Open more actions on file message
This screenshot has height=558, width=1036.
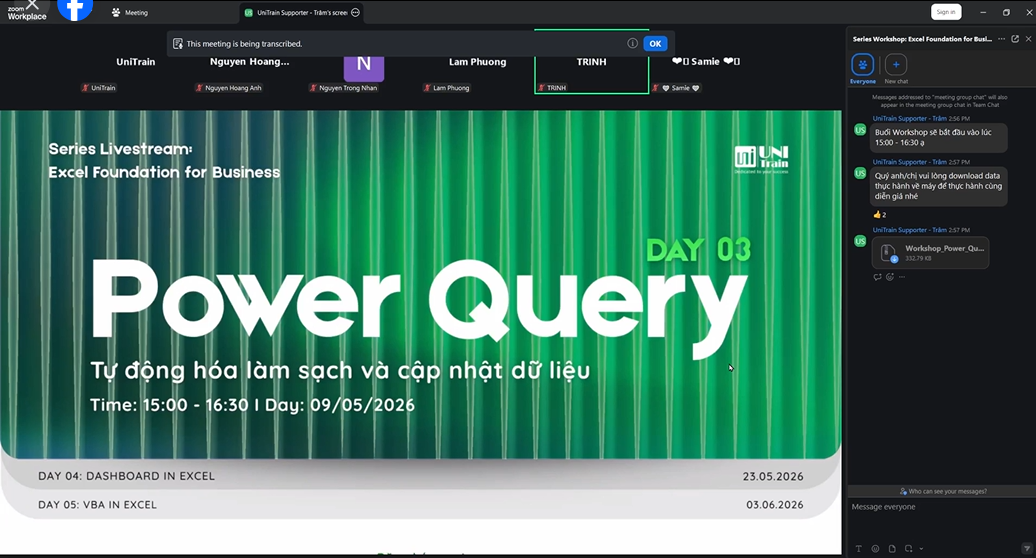(902, 277)
